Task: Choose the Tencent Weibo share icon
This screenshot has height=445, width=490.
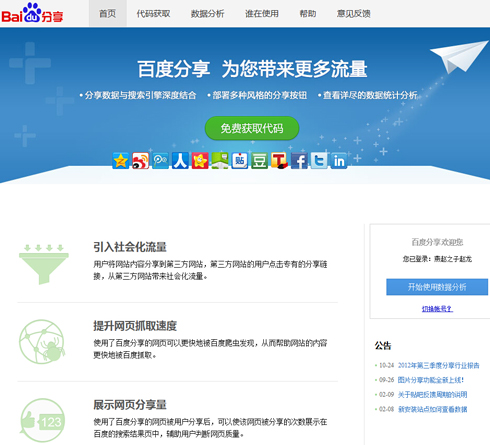Action: pyautogui.click(x=160, y=161)
